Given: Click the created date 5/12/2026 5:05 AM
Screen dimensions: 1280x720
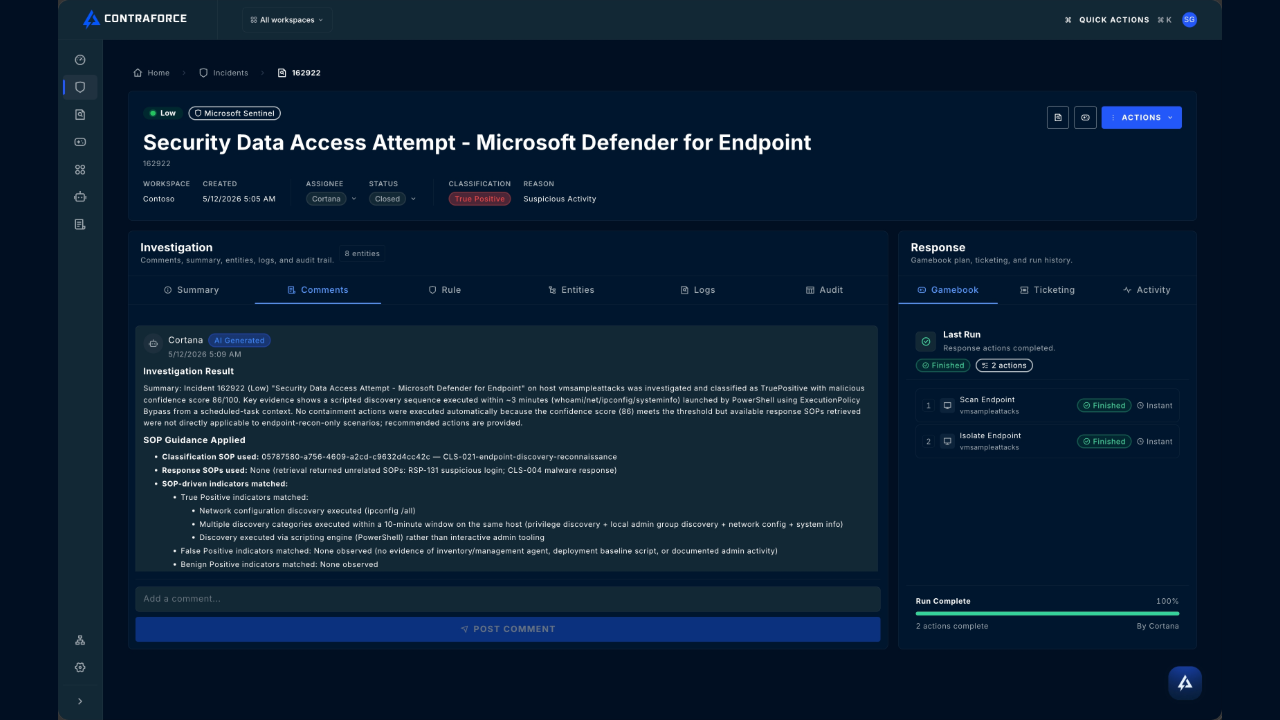Looking at the screenshot, I should click(239, 199).
